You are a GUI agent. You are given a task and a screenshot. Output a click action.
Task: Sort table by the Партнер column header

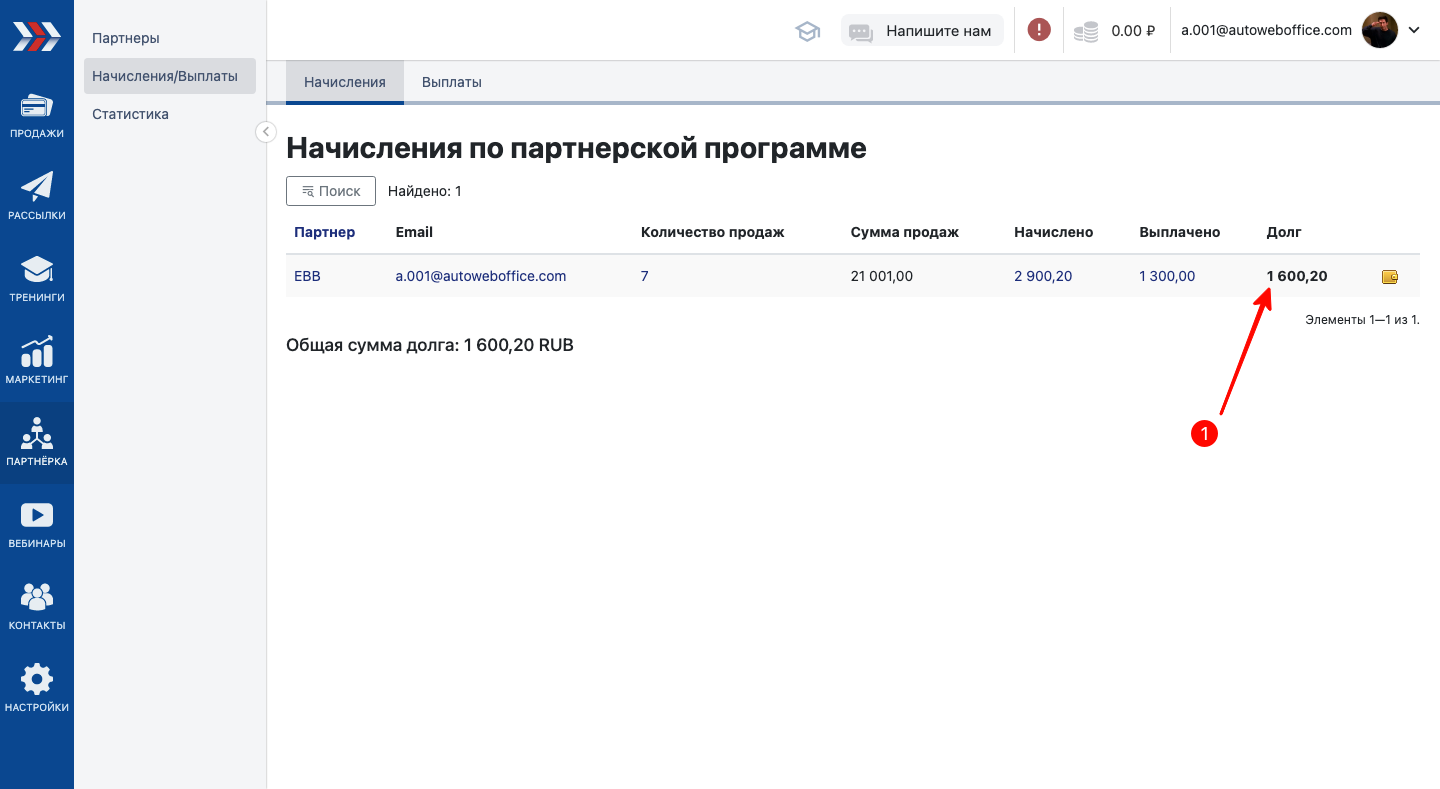tap(324, 232)
